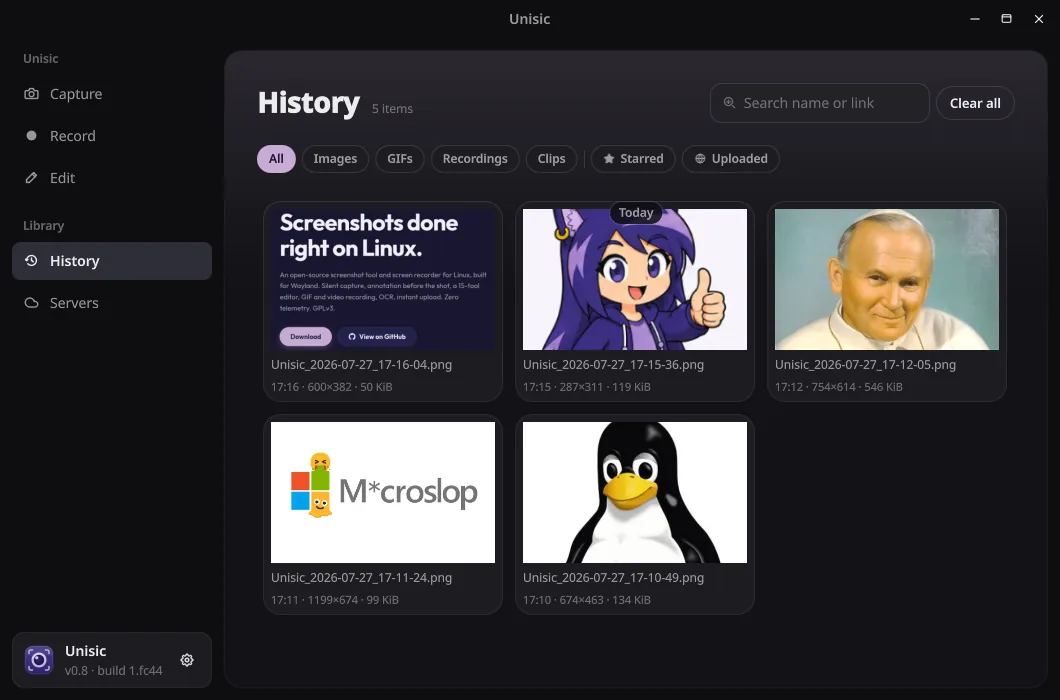Filter history by Images
The image size is (1060, 700).
[335, 159]
